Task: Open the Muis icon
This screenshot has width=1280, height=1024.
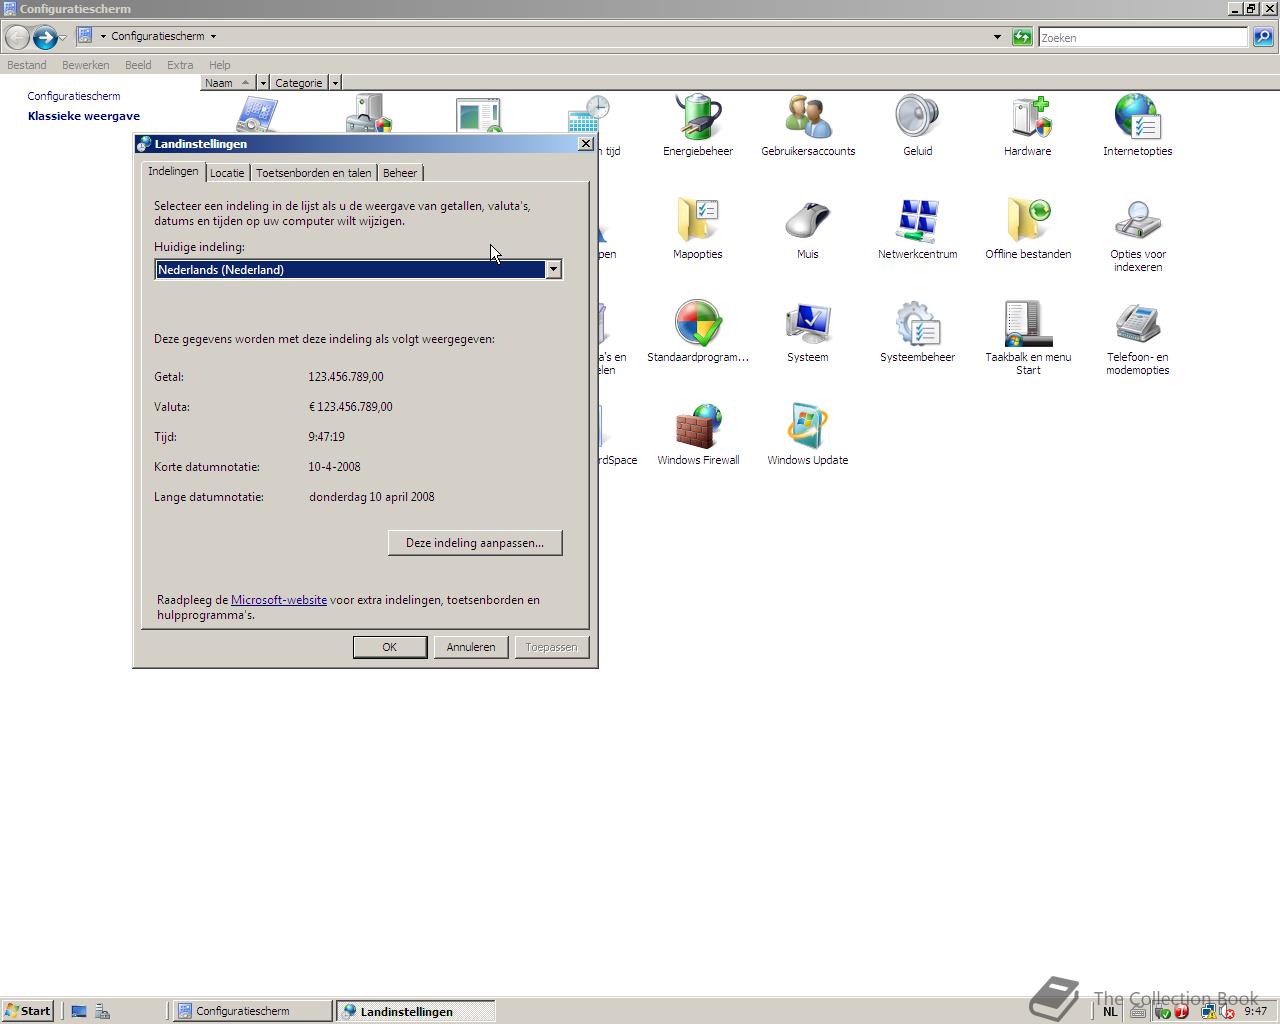Action: (x=807, y=220)
